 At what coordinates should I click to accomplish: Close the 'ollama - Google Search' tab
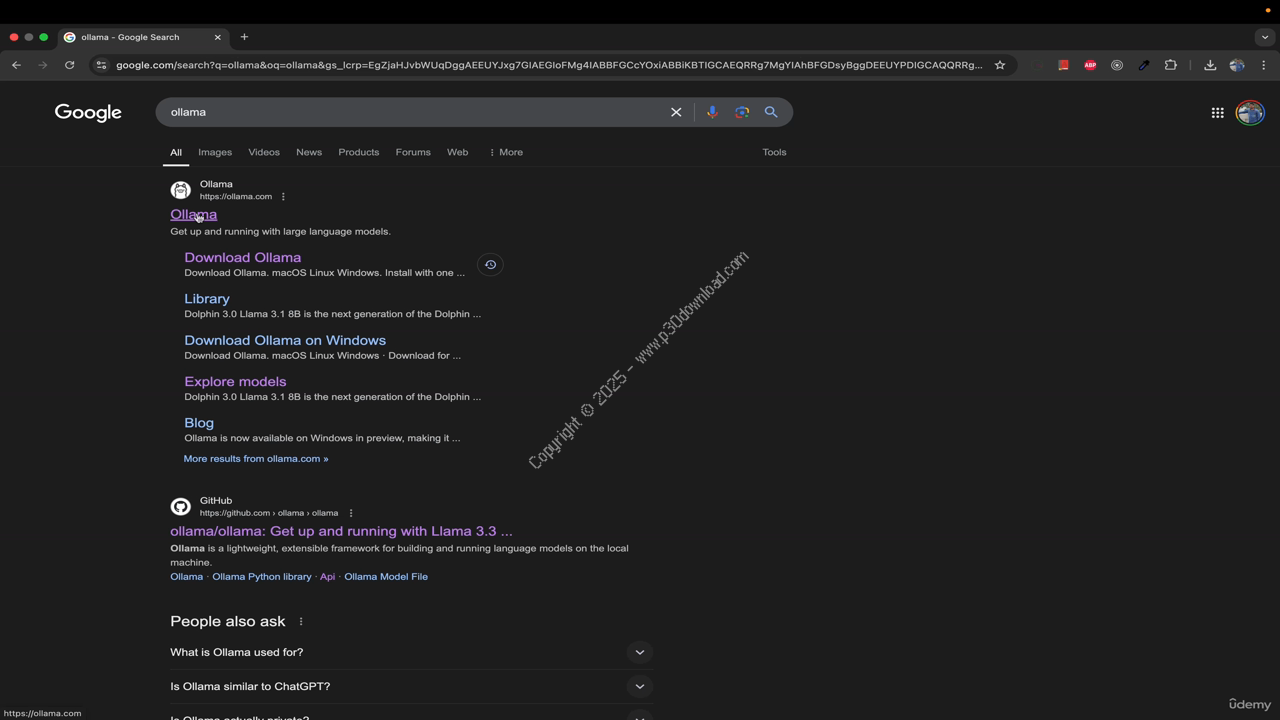click(x=217, y=37)
